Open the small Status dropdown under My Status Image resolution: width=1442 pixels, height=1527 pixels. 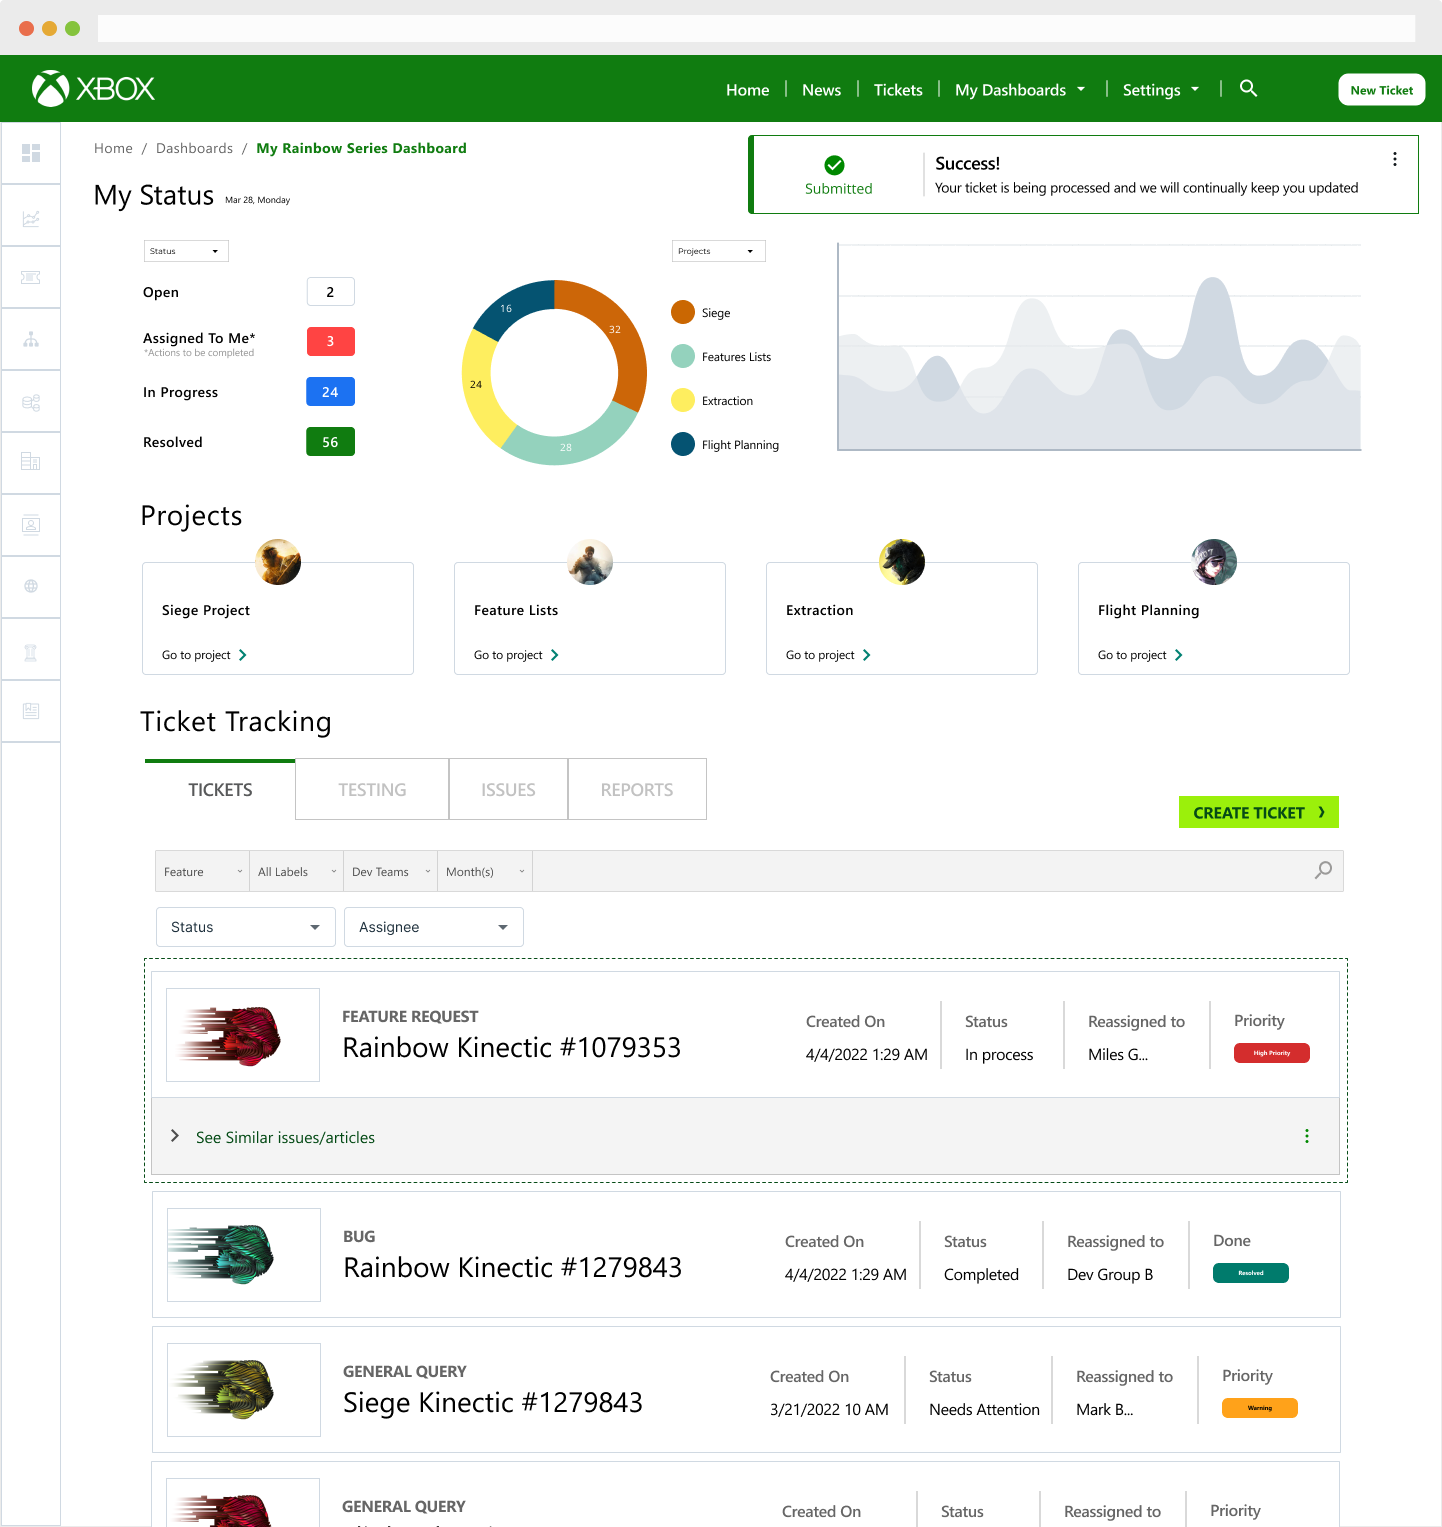coord(186,251)
